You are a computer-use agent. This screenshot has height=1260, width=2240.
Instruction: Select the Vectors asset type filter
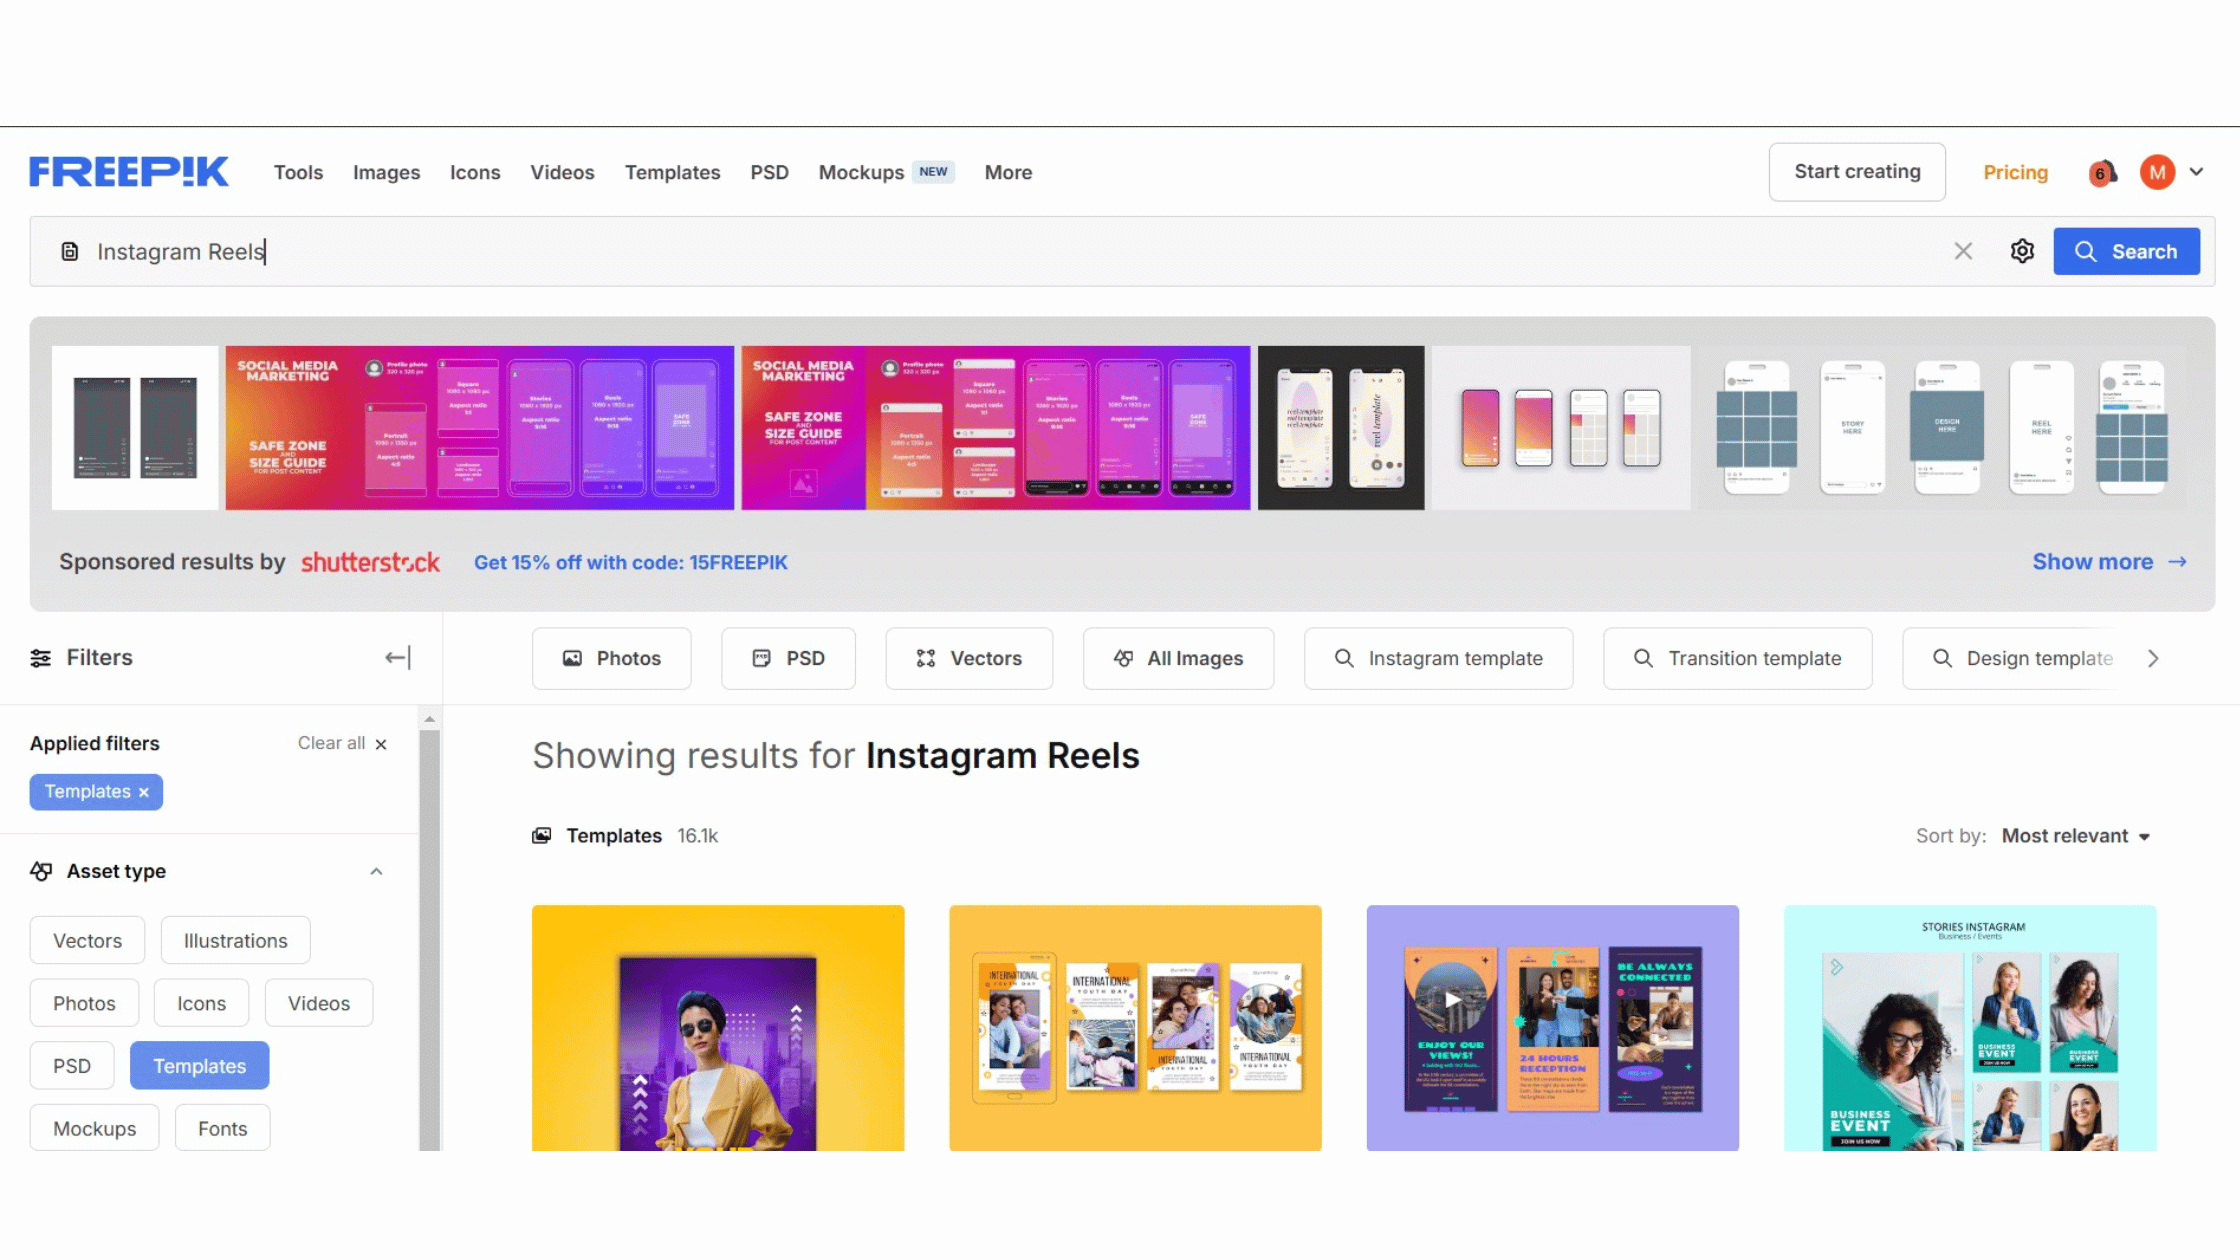click(86, 940)
